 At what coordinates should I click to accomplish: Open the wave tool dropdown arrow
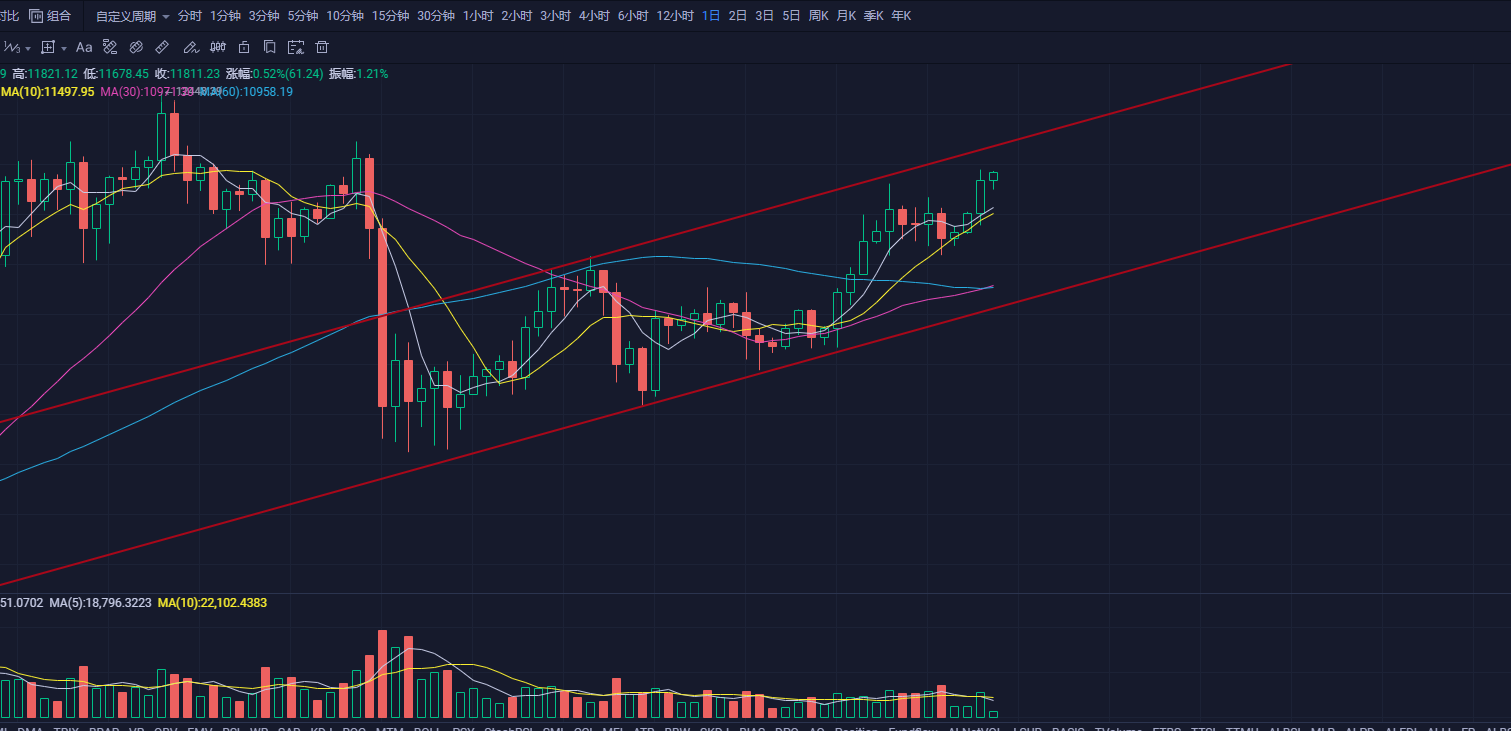click(x=28, y=48)
